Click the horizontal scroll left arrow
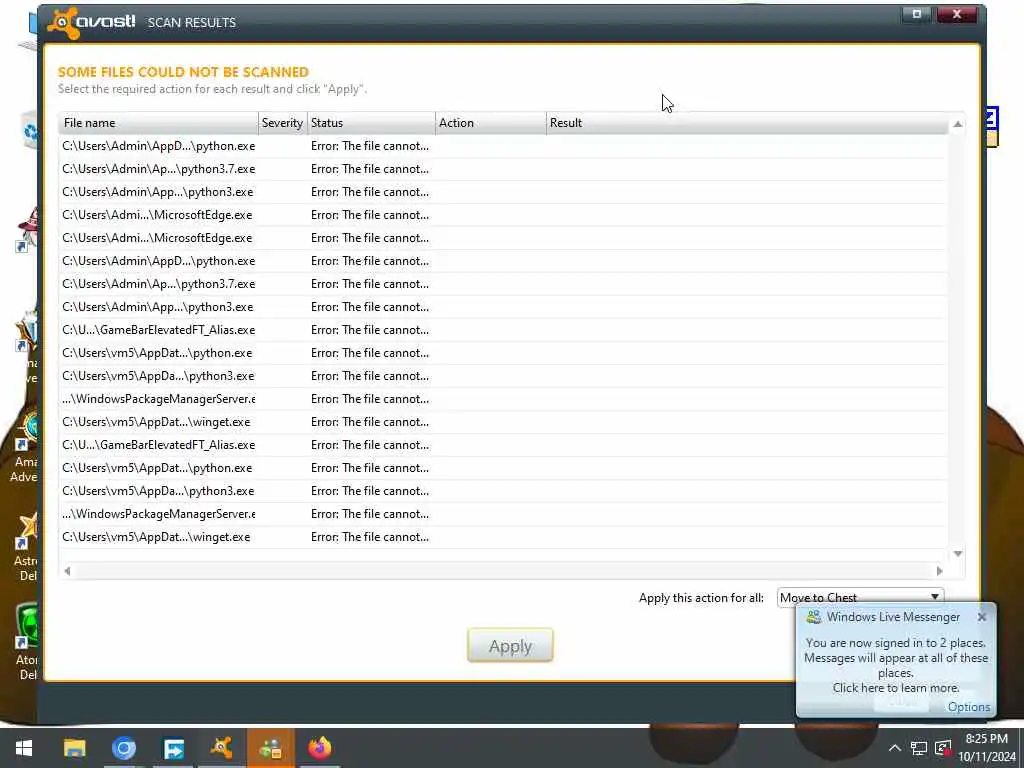This screenshot has width=1024, height=768. [67, 571]
